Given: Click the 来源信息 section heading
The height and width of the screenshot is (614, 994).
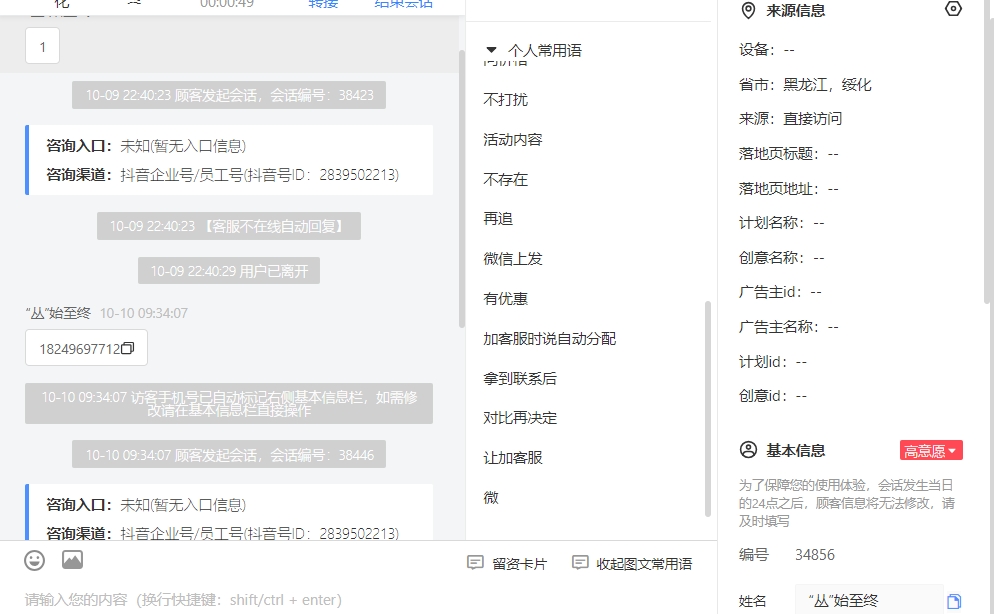Looking at the screenshot, I should click(796, 11).
